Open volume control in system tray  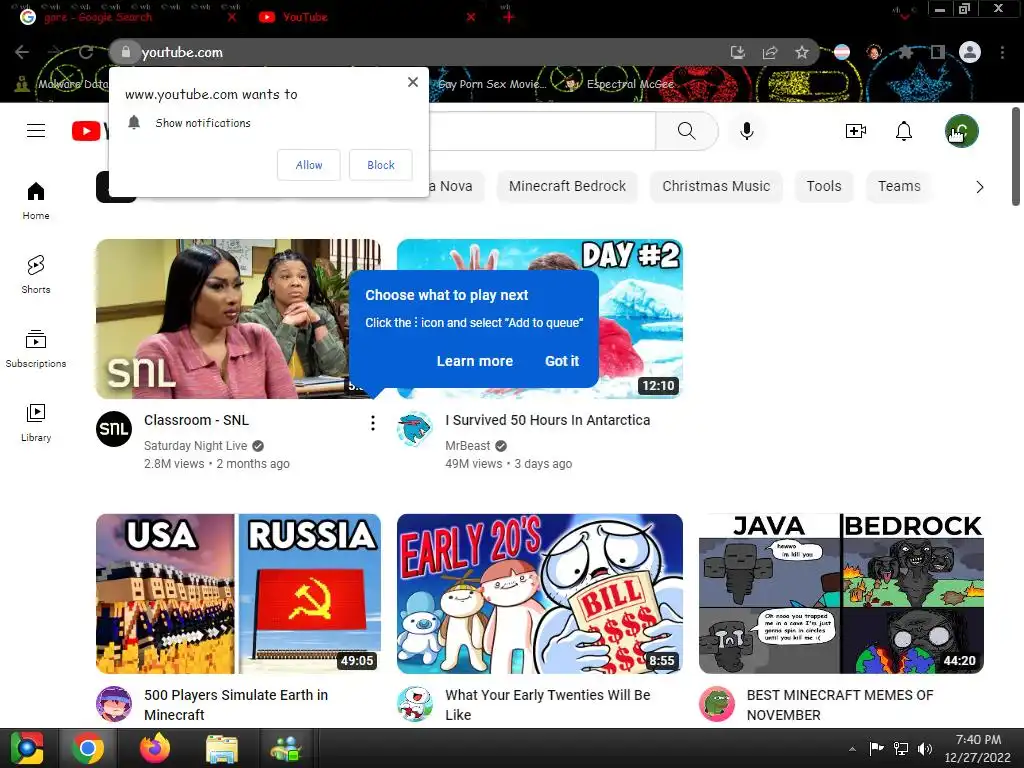[x=925, y=748]
